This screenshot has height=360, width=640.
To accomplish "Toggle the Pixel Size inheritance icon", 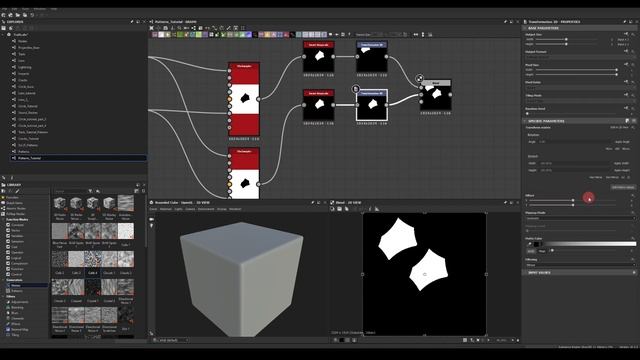I will click(626, 64).
